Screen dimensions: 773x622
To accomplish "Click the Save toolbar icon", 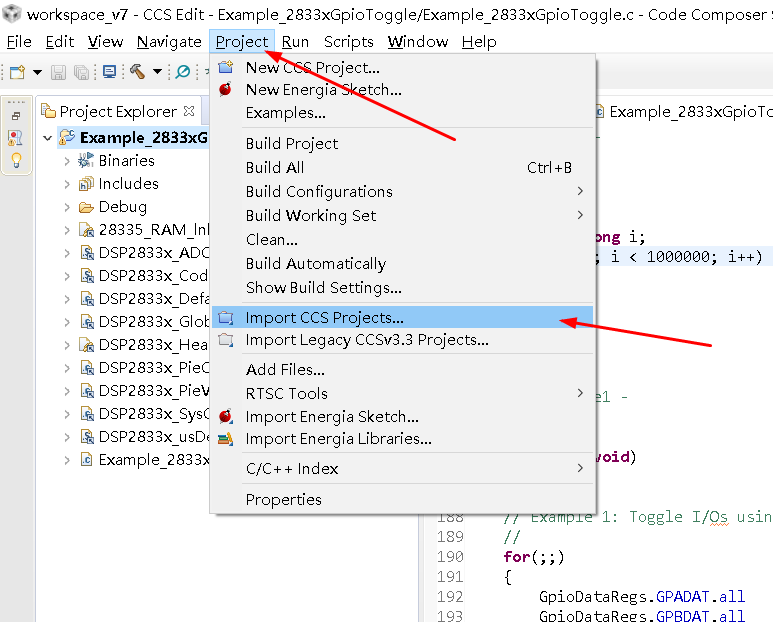I will pyautogui.click(x=58, y=72).
